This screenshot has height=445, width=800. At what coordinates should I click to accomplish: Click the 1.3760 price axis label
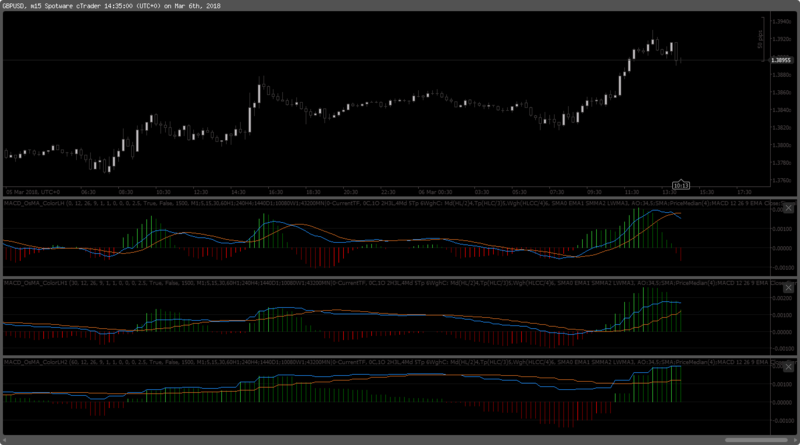click(783, 180)
